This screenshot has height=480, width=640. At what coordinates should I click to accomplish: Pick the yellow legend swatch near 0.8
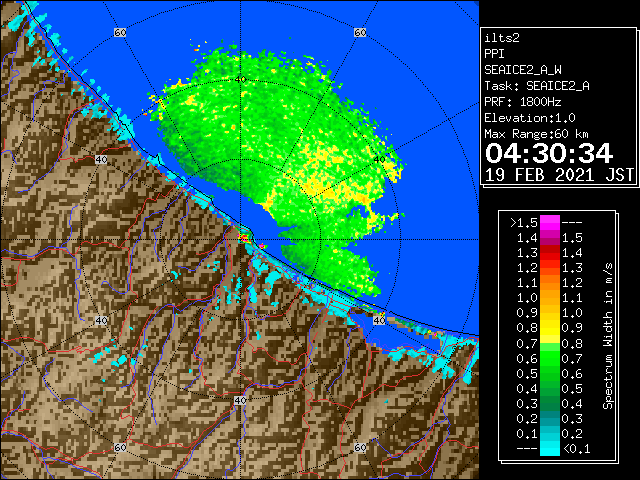pos(550,329)
